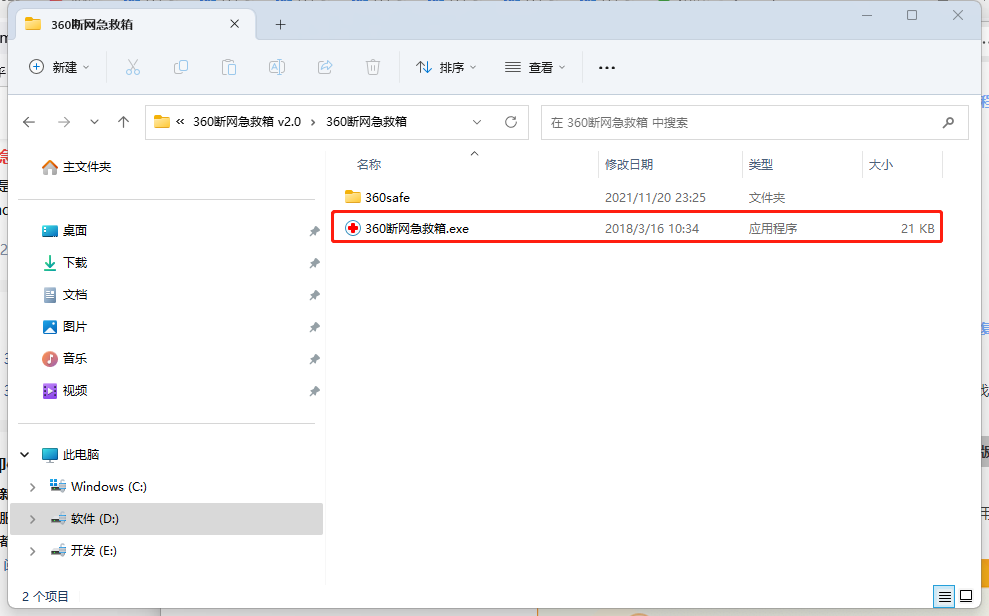Expand the address bar history dropdown

coord(477,122)
